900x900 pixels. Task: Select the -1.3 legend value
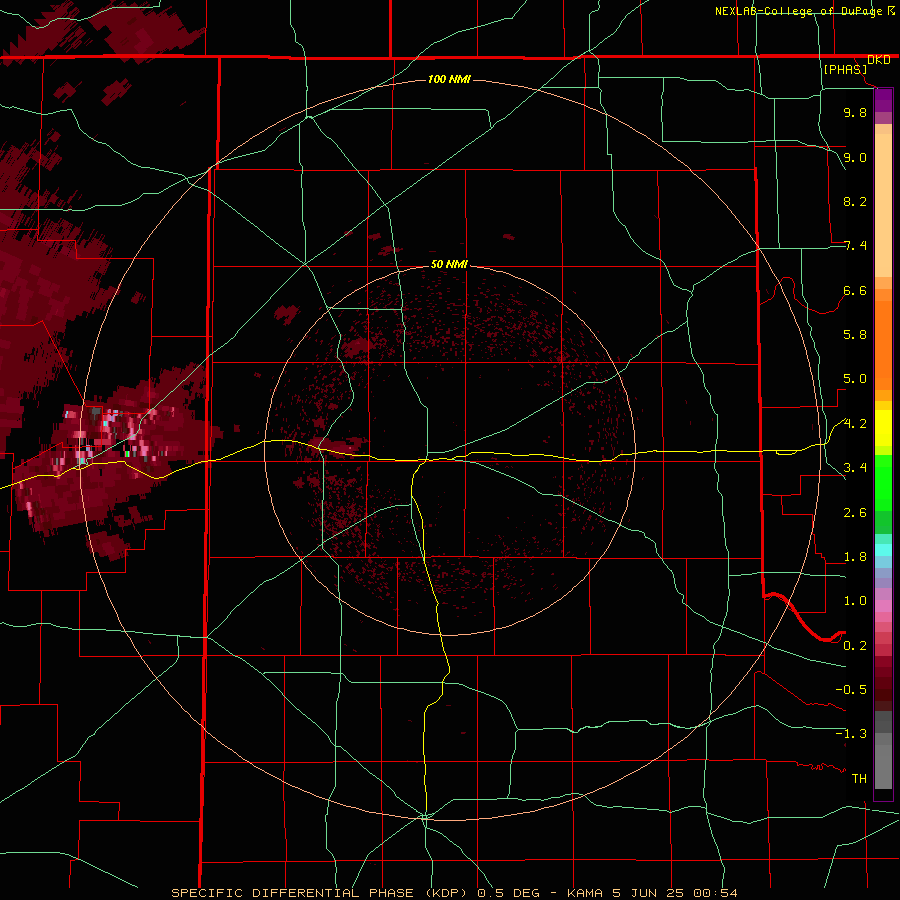[x=851, y=734]
